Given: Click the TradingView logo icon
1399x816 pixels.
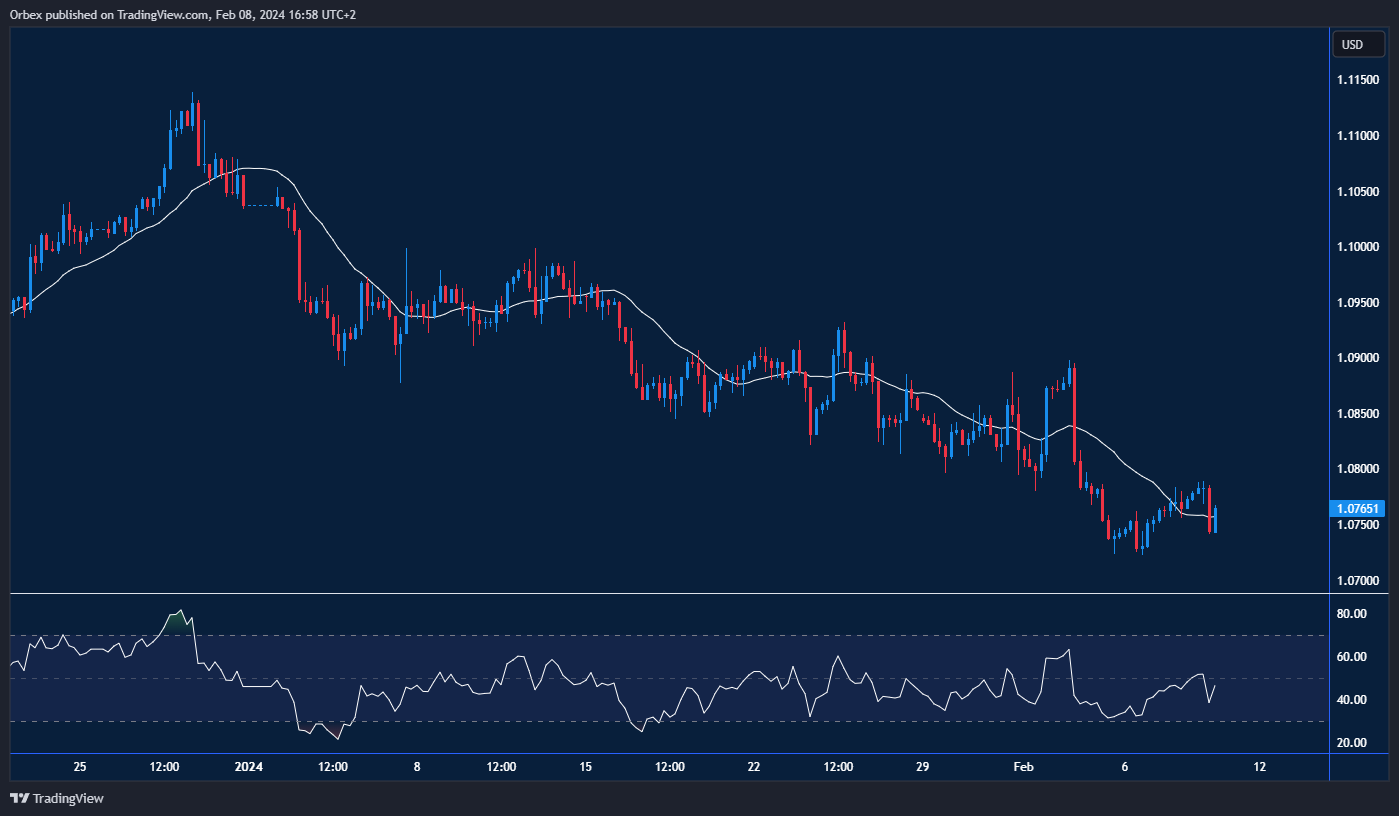Looking at the screenshot, I should point(17,799).
